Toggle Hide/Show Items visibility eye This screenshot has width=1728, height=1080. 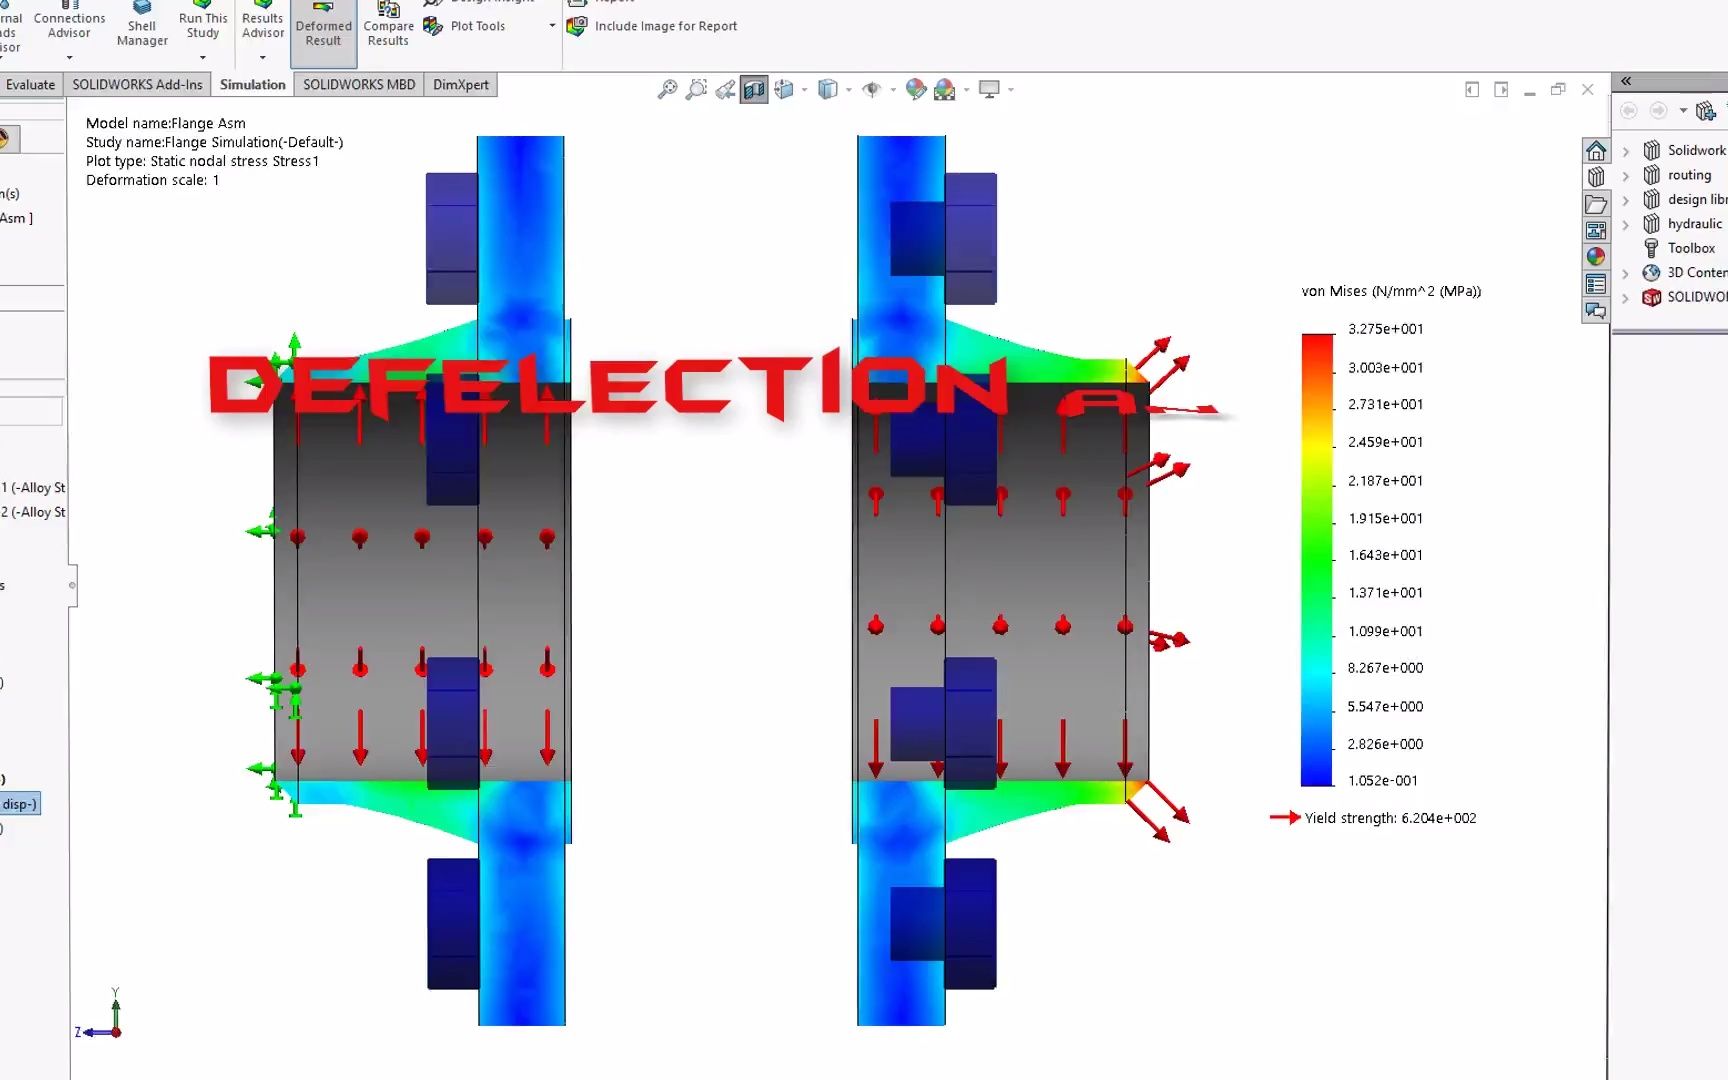click(873, 89)
